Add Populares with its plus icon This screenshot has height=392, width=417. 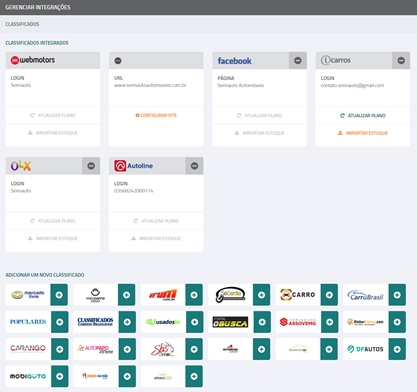(60, 322)
